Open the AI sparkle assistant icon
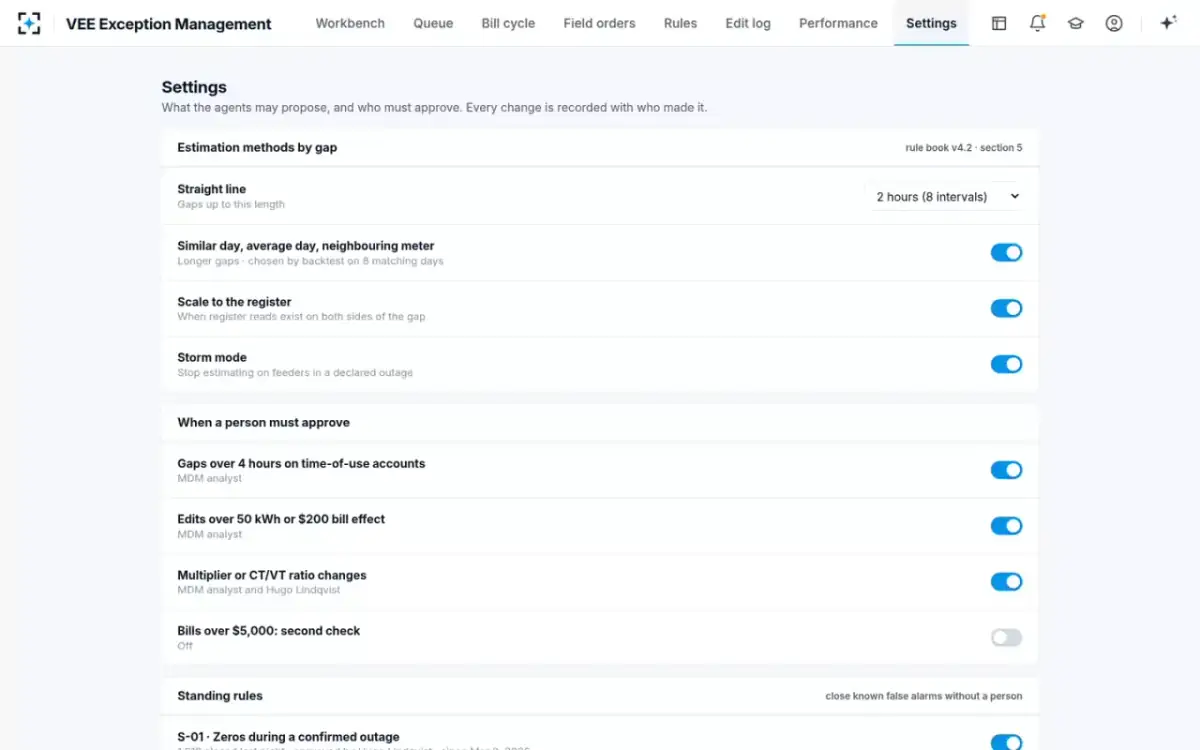1200x750 pixels. click(1167, 23)
